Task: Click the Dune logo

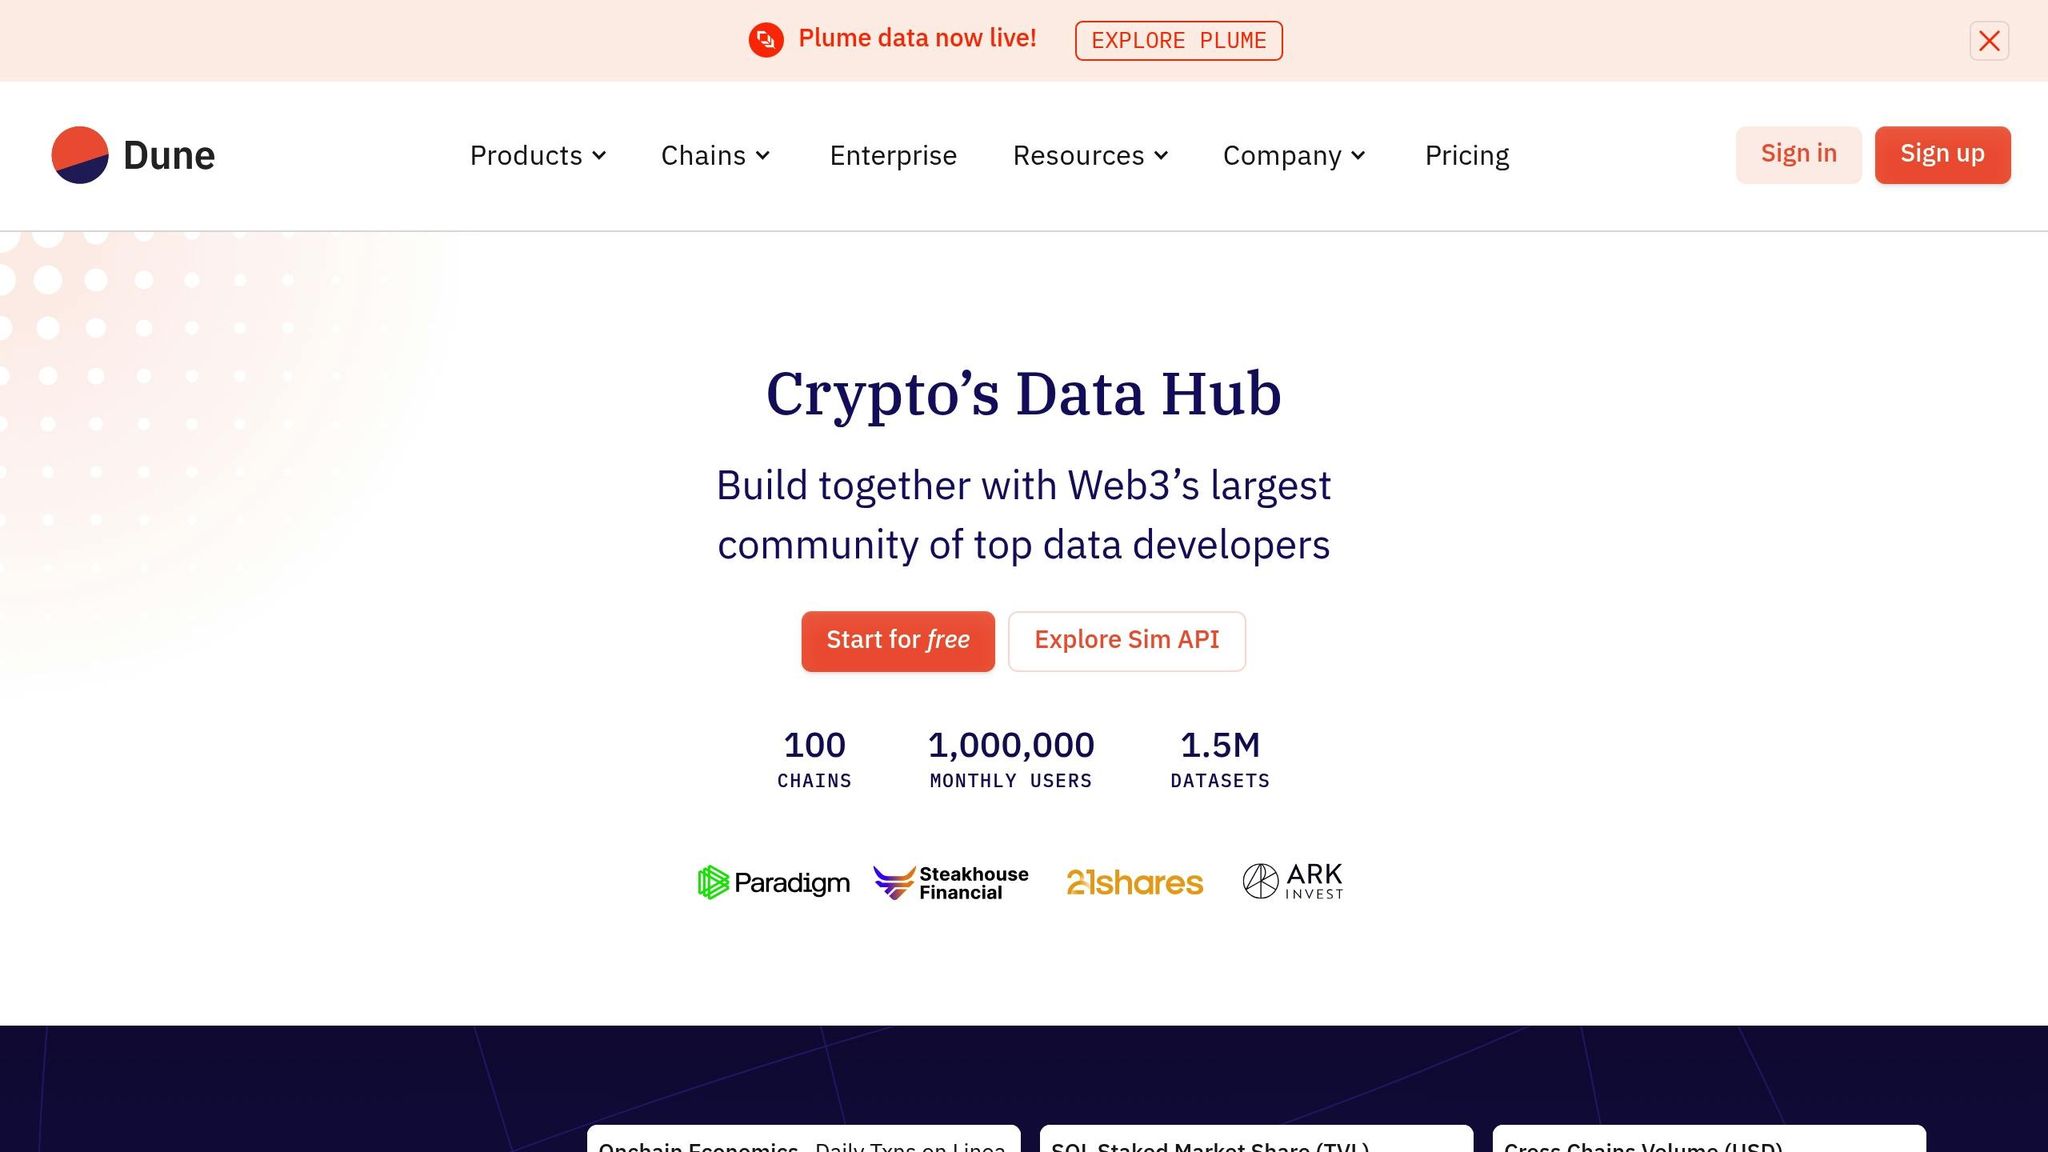Action: point(133,155)
